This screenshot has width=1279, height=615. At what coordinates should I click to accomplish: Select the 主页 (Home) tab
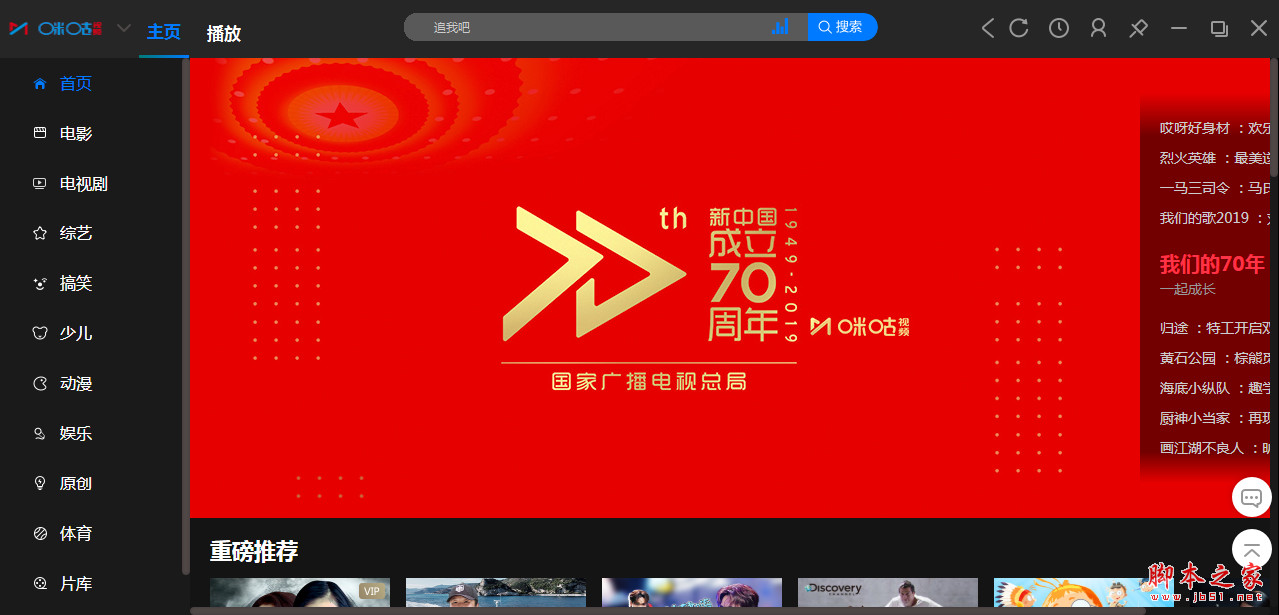[163, 32]
